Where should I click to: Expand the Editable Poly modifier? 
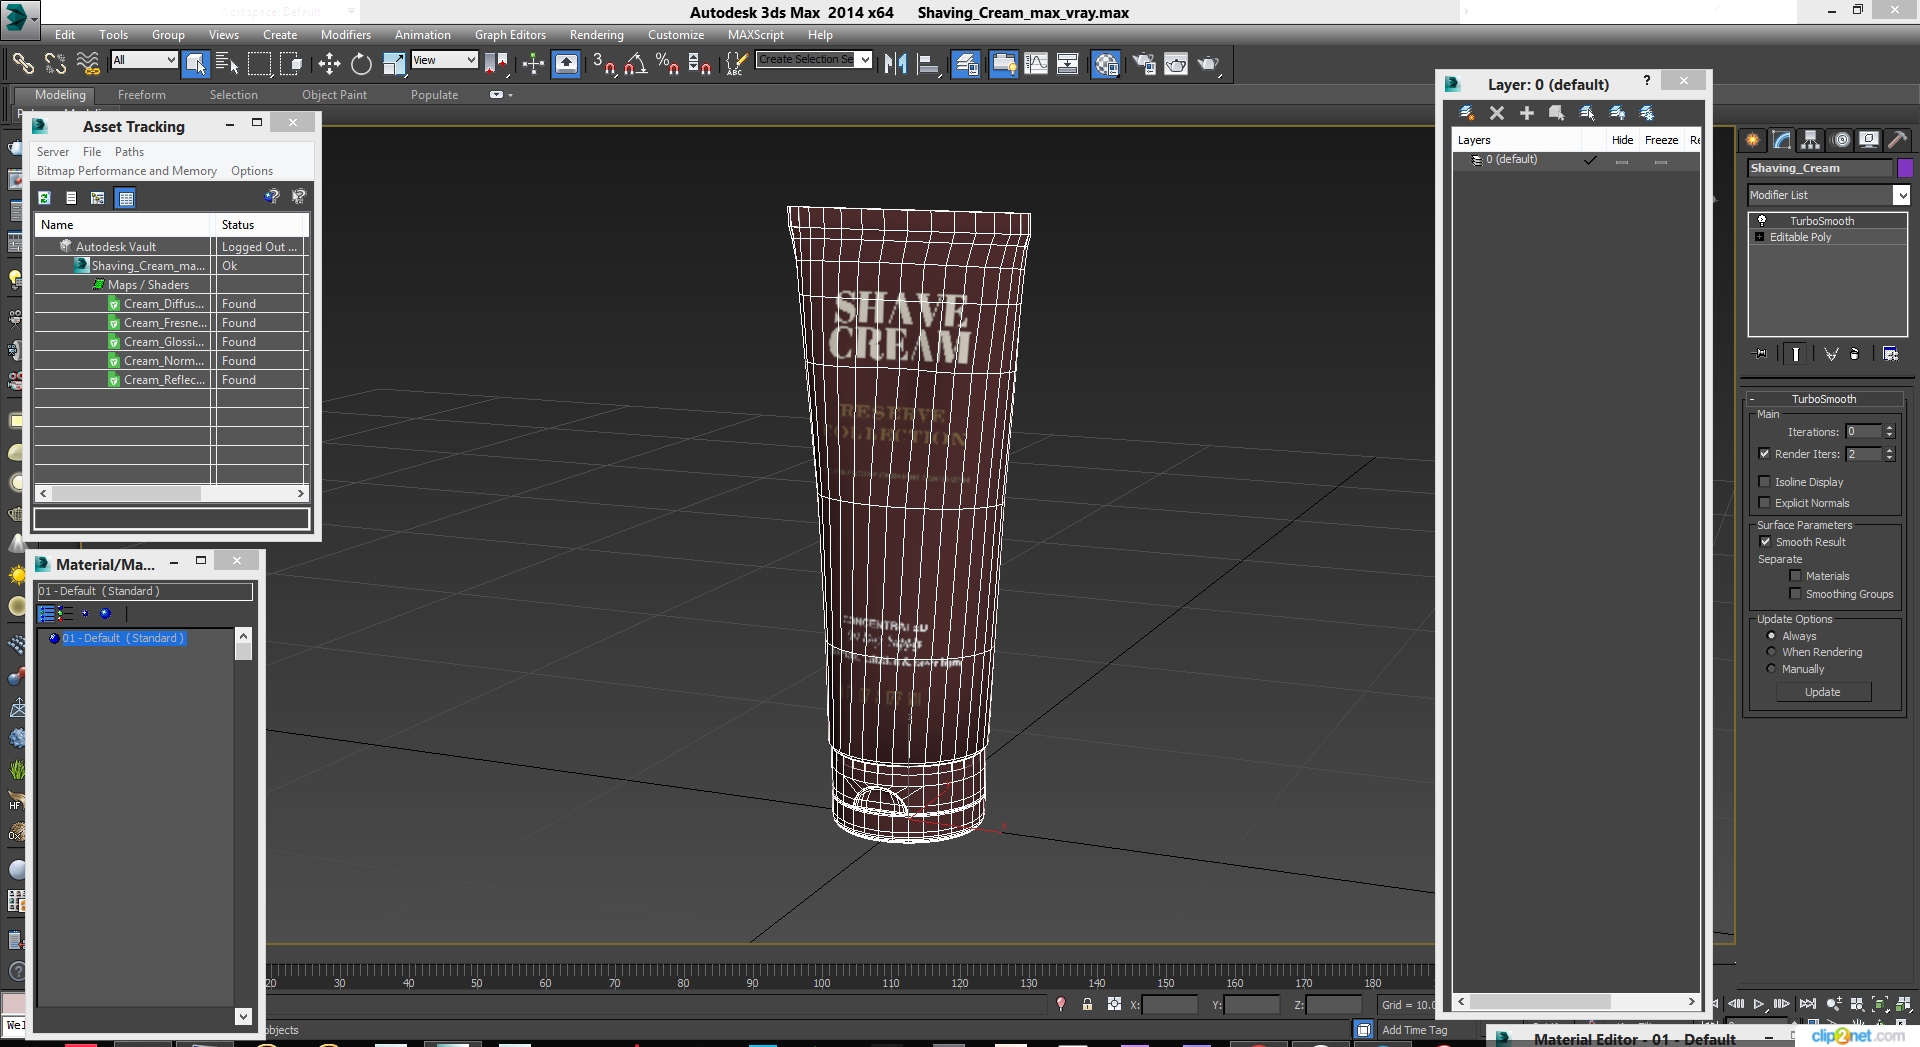coord(1760,237)
